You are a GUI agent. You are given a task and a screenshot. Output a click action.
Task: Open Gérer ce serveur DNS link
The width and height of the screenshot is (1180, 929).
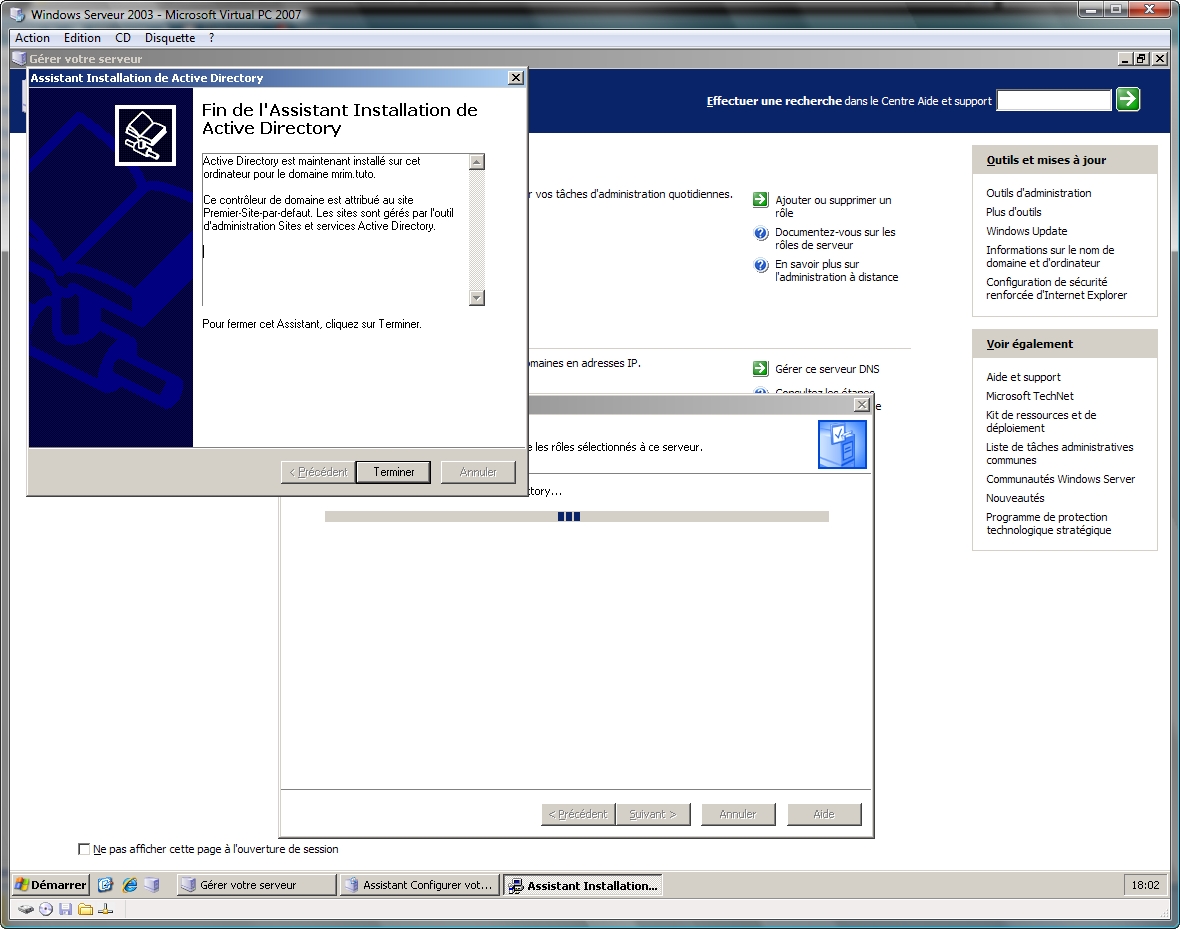pos(827,369)
